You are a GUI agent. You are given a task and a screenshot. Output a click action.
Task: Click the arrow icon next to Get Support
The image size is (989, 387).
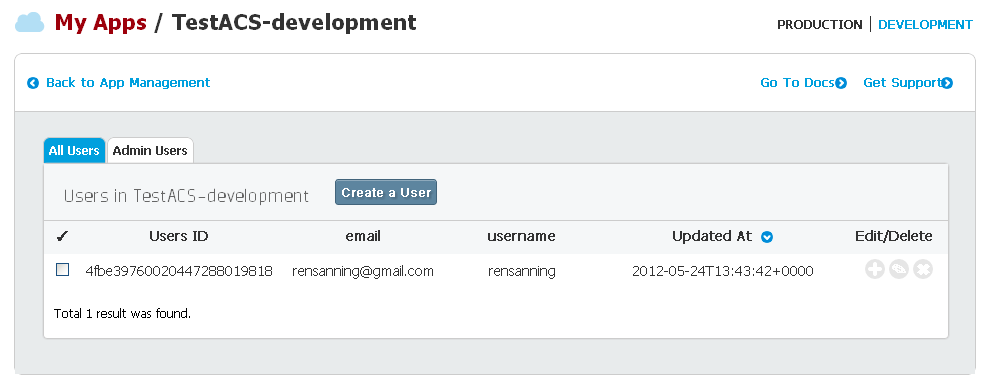tap(947, 83)
